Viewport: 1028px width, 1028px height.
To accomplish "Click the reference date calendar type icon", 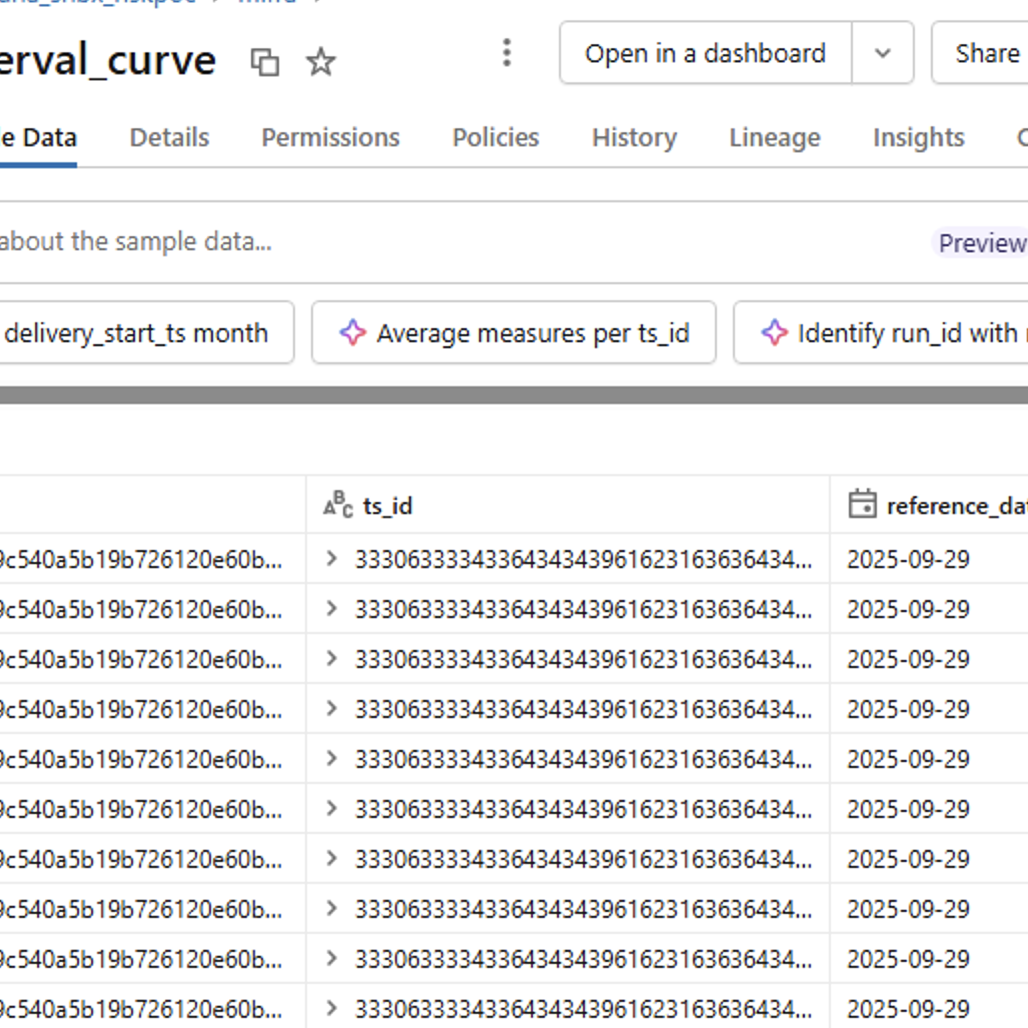I will (861, 505).
